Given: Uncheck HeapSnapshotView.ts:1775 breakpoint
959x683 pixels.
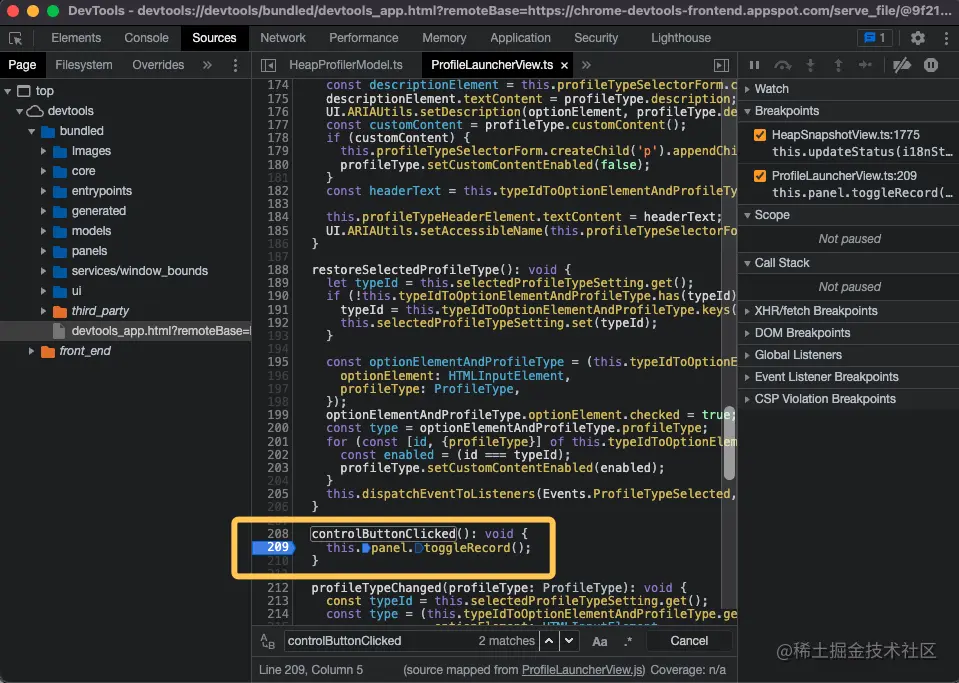Looking at the screenshot, I should (760, 135).
